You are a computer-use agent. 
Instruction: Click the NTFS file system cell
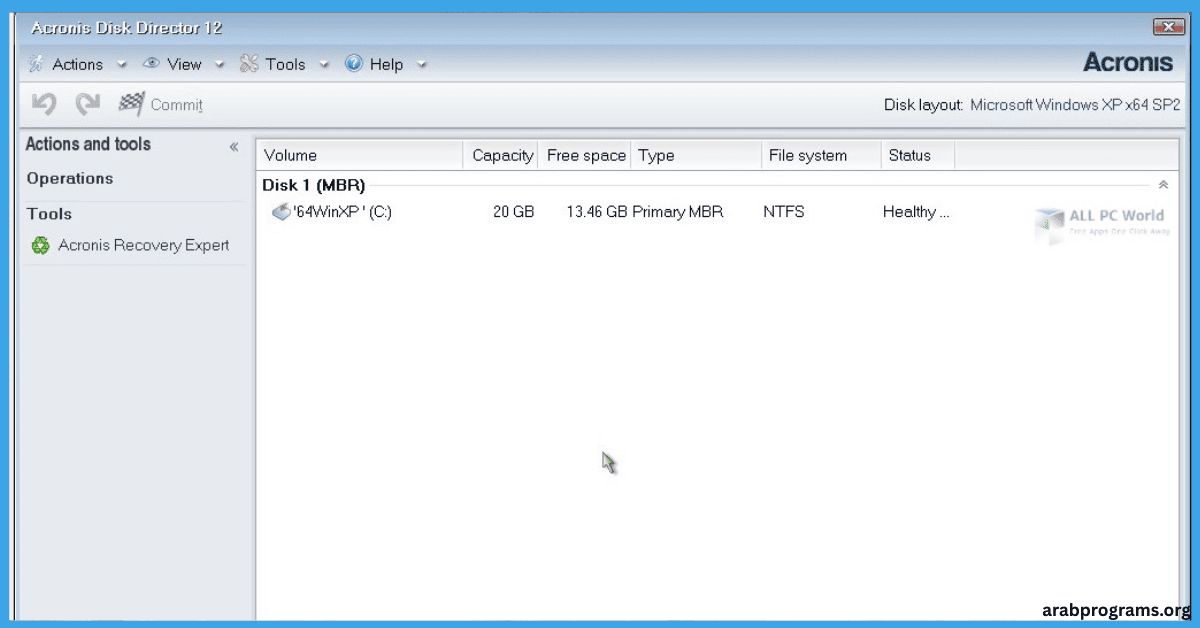pos(783,212)
